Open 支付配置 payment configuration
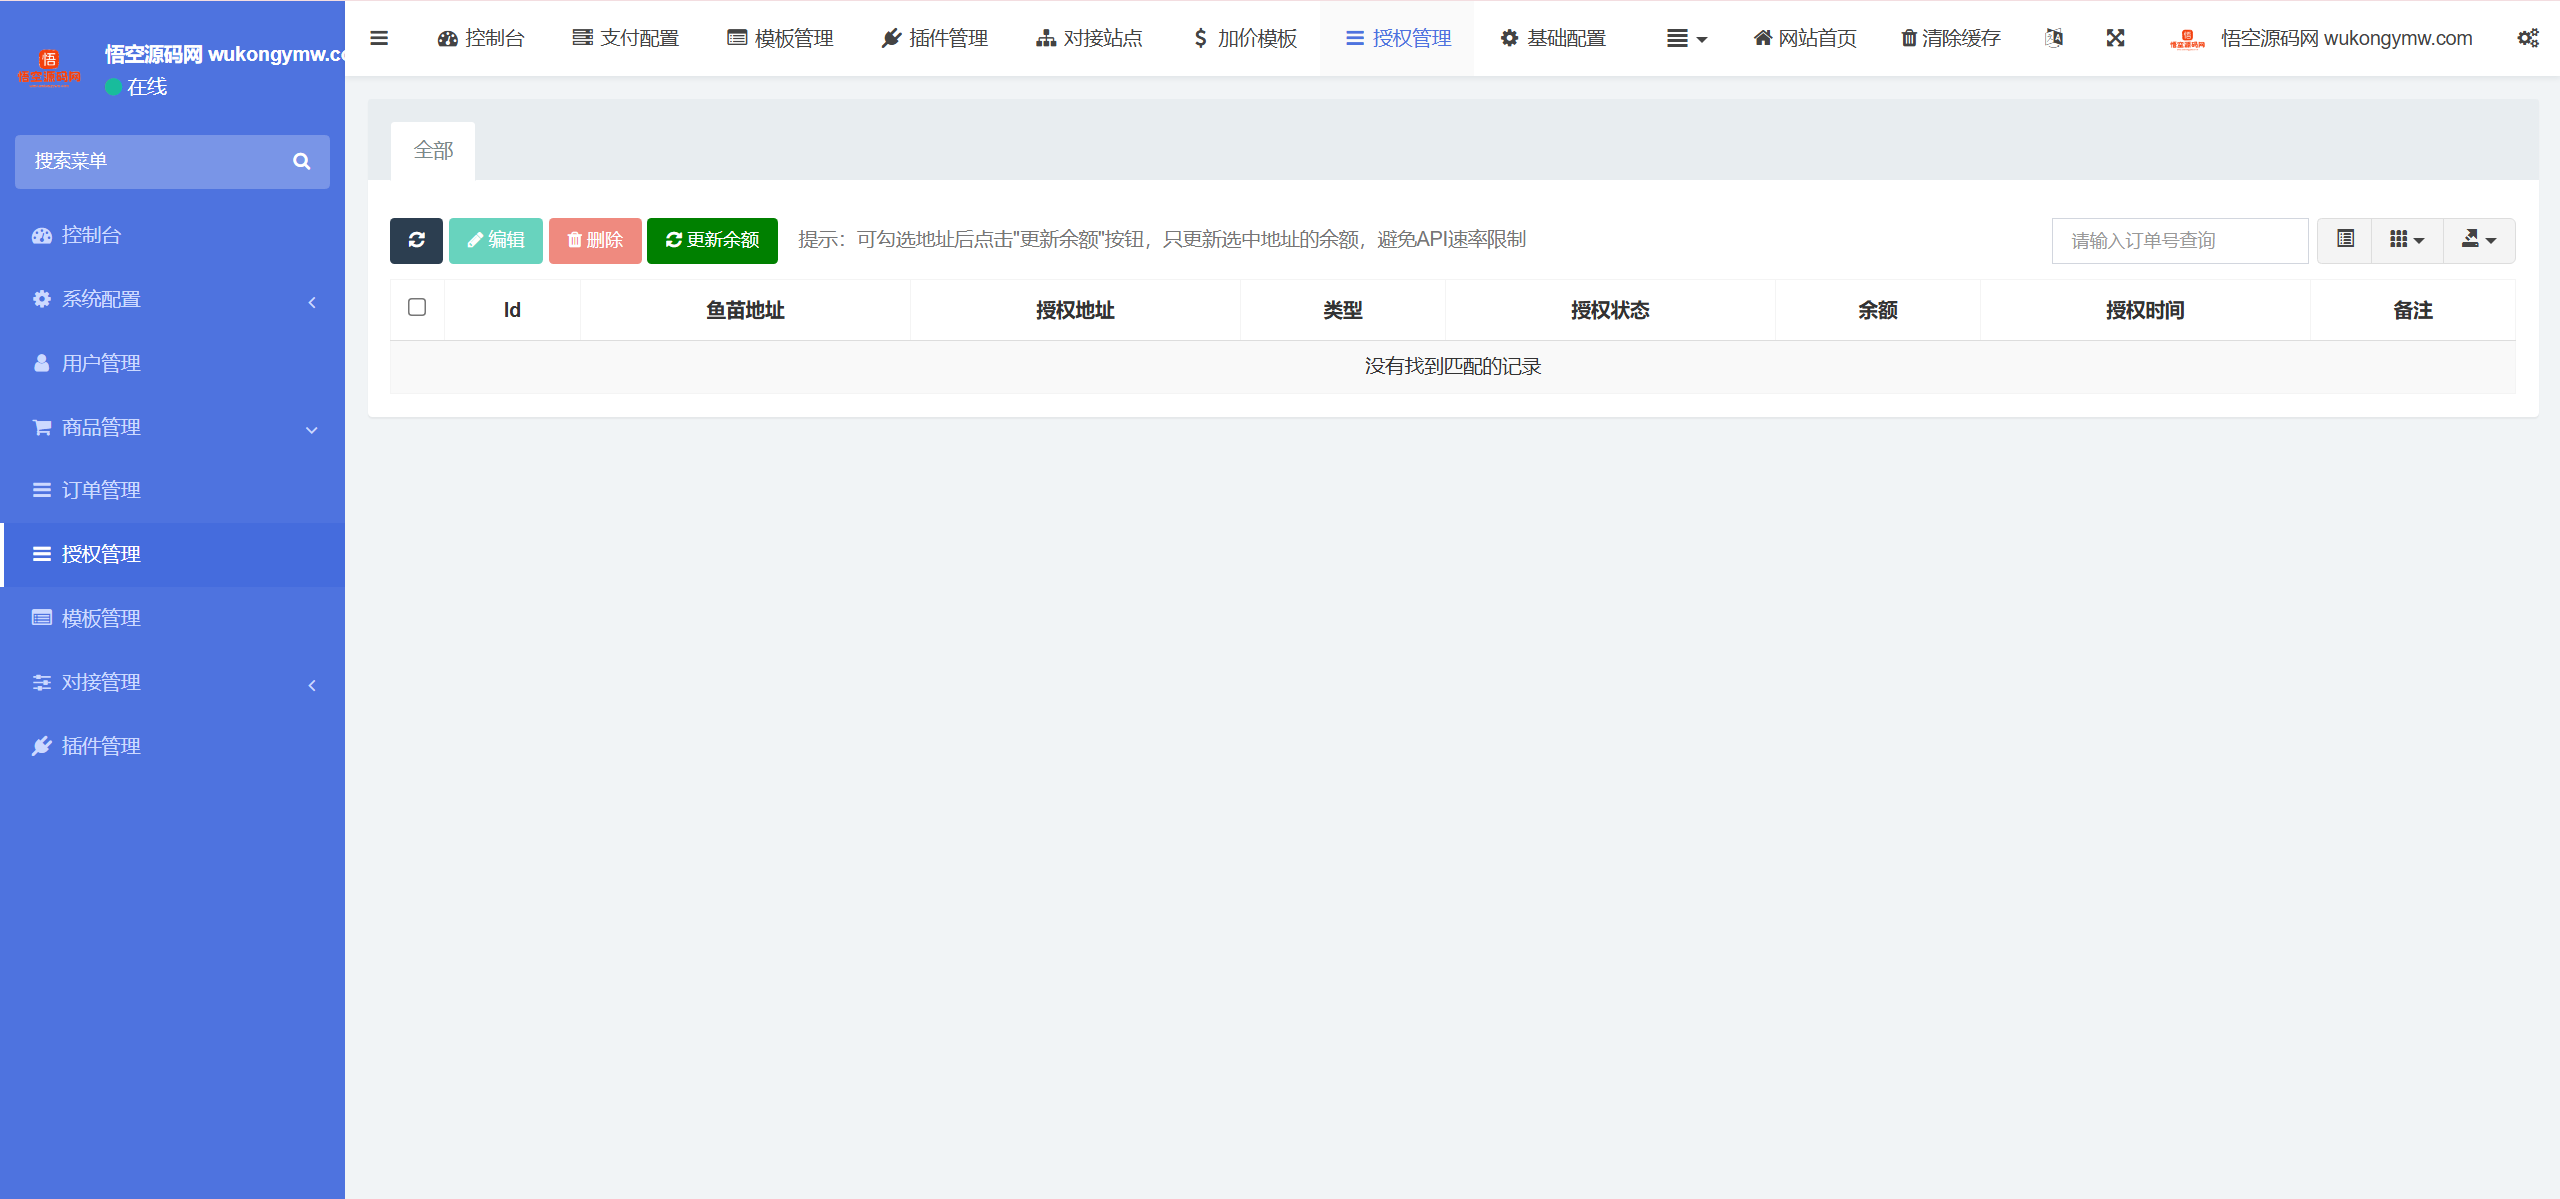2560x1199 pixels. pos(625,38)
